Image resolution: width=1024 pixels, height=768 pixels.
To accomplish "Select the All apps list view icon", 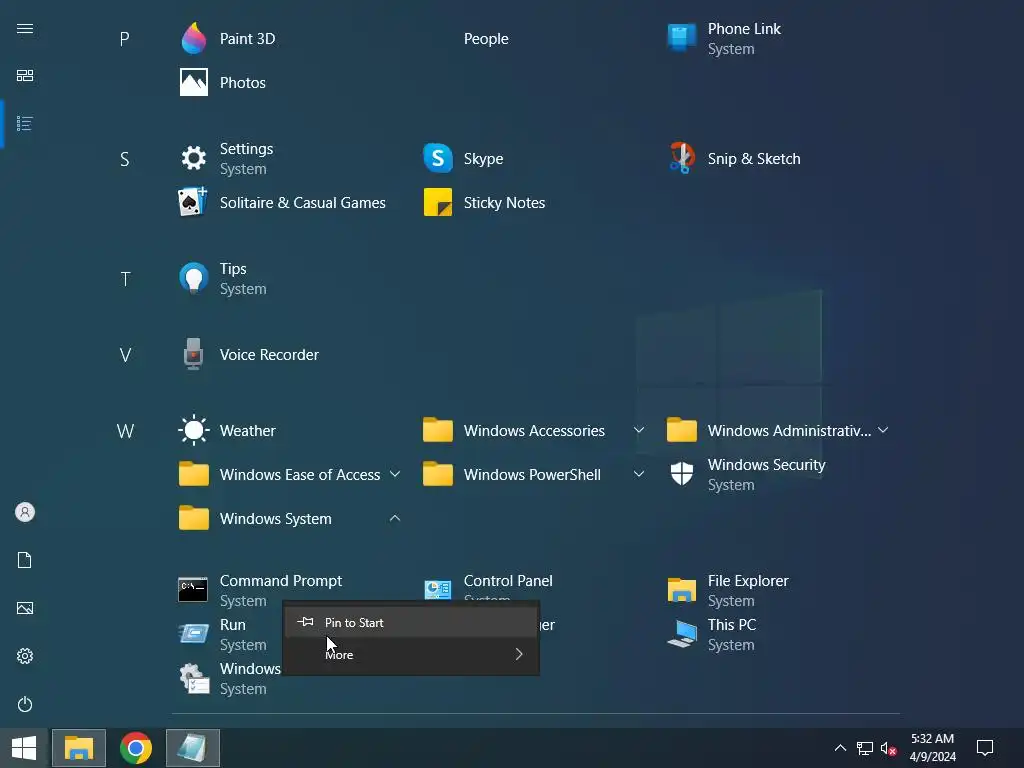I will point(25,123).
